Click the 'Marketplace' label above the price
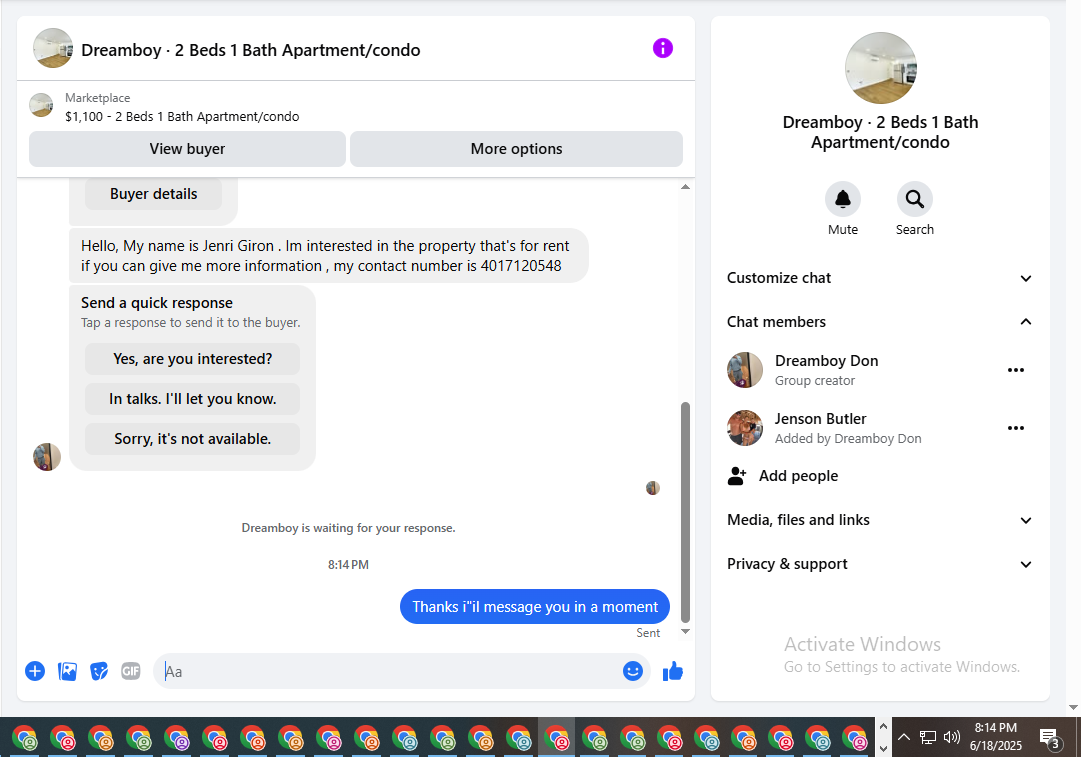 click(x=97, y=98)
